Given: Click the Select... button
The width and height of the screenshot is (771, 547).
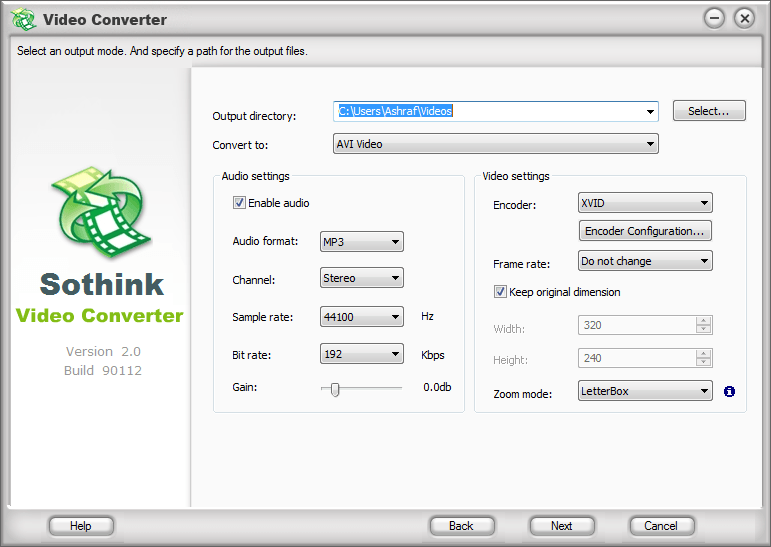Looking at the screenshot, I should [x=709, y=111].
